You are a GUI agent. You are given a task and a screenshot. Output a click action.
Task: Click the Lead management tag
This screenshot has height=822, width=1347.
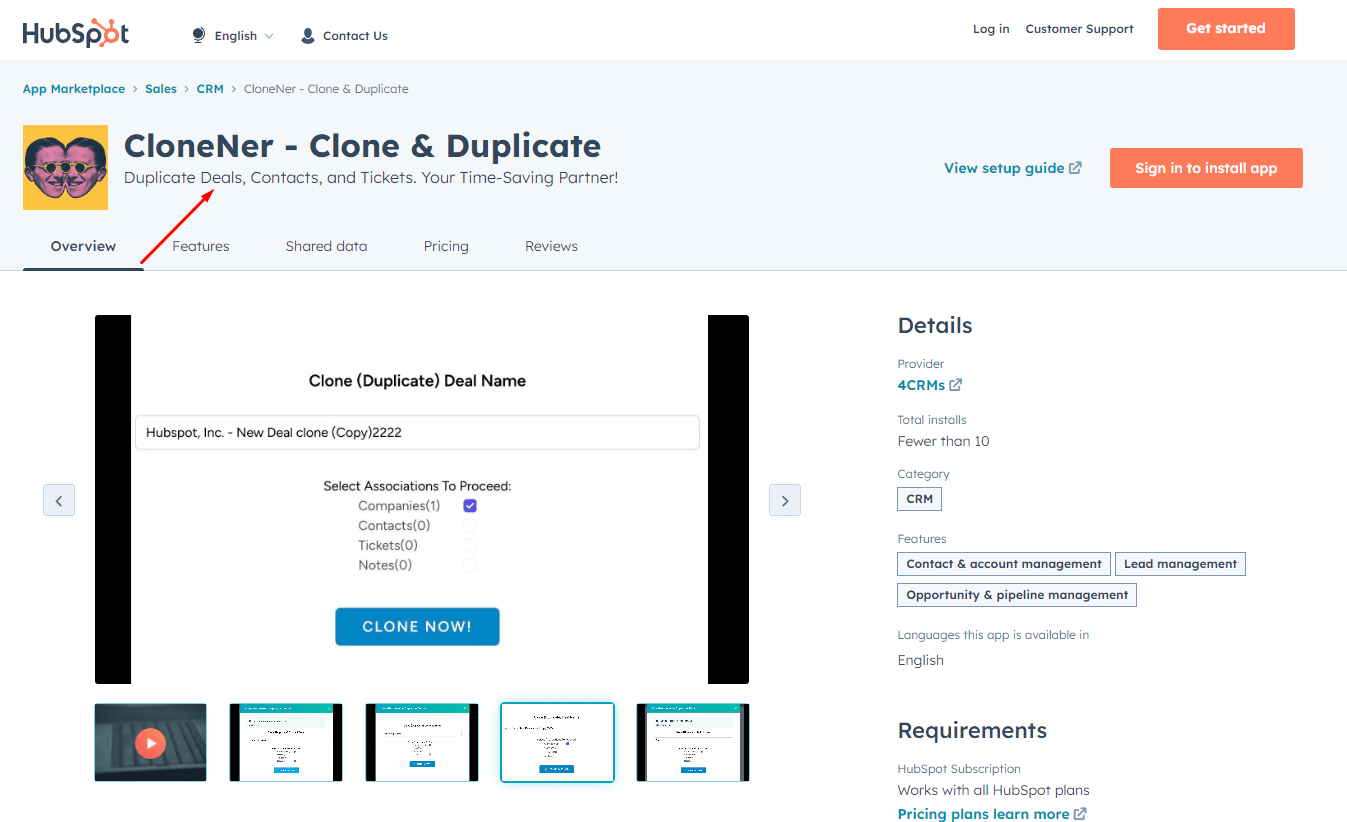[1180, 564]
